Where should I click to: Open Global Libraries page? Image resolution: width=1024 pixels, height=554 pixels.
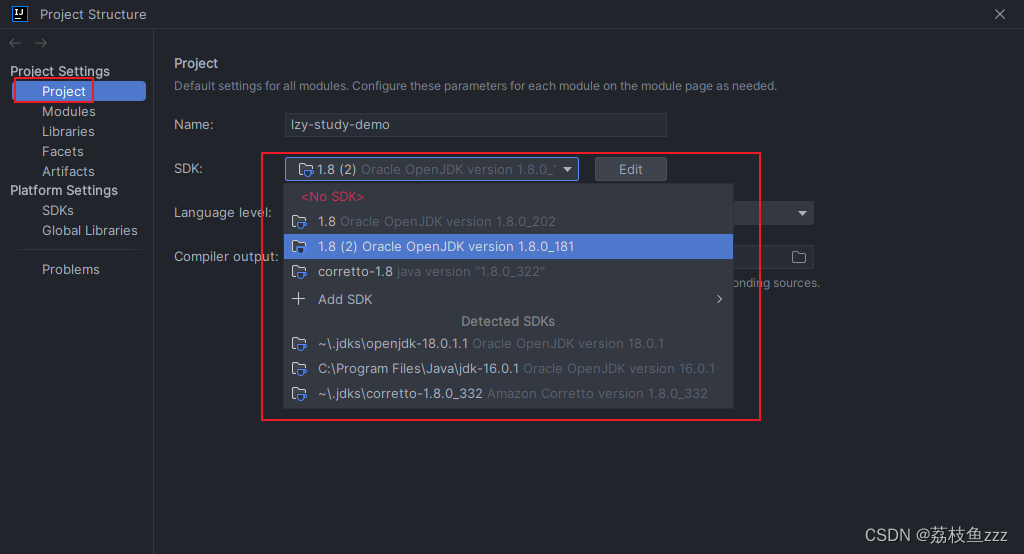pos(89,231)
